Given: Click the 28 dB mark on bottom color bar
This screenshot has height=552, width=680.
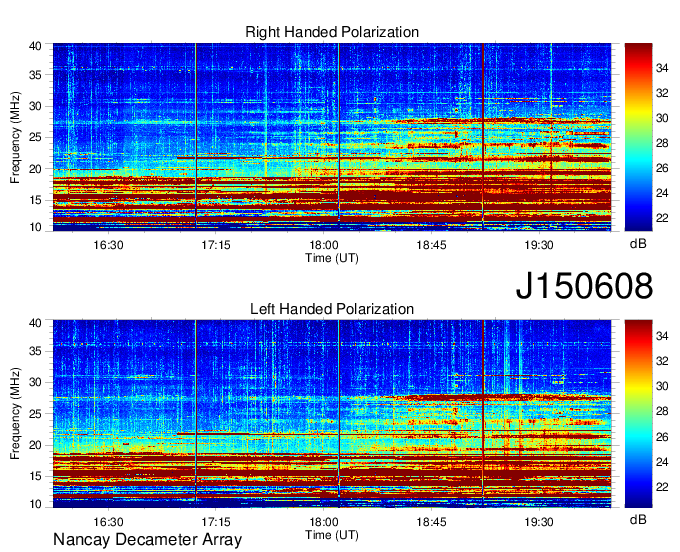Looking at the screenshot, I should (662, 412).
